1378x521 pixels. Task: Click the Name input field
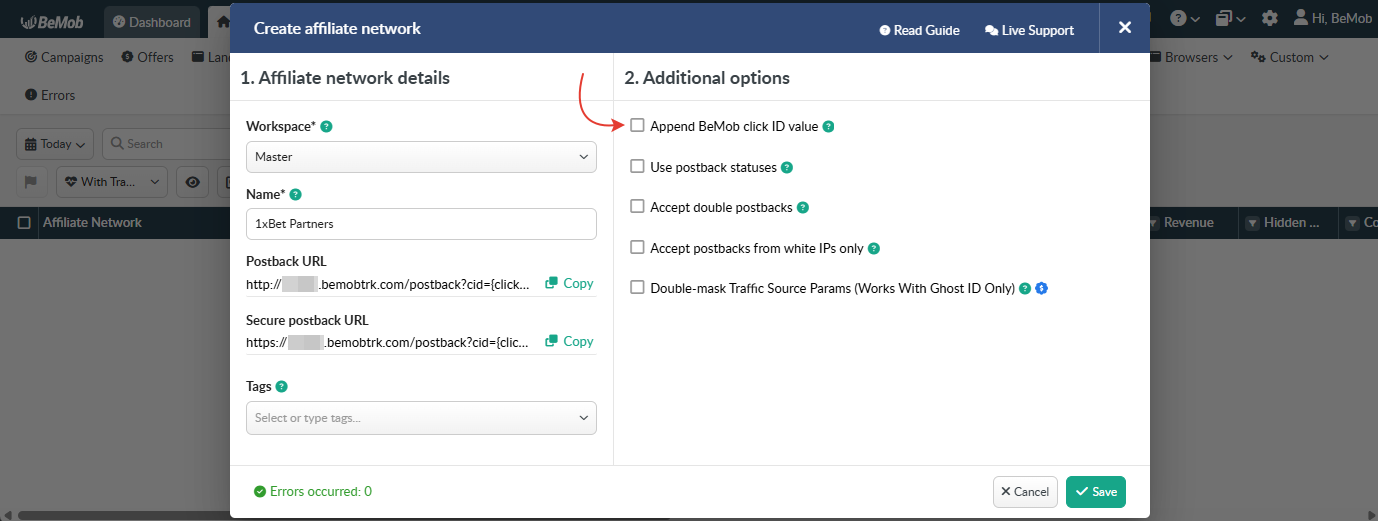coord(421,224)
